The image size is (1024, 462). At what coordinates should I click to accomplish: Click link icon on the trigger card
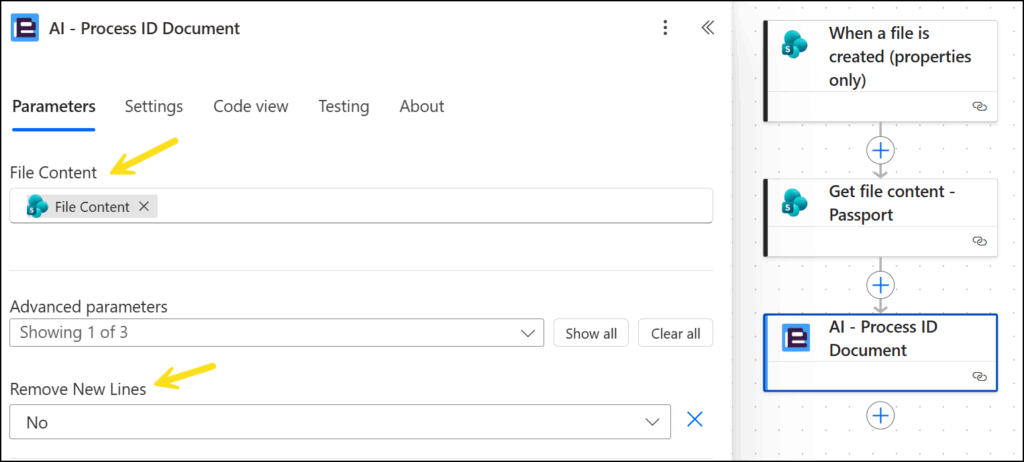[979, 106]
